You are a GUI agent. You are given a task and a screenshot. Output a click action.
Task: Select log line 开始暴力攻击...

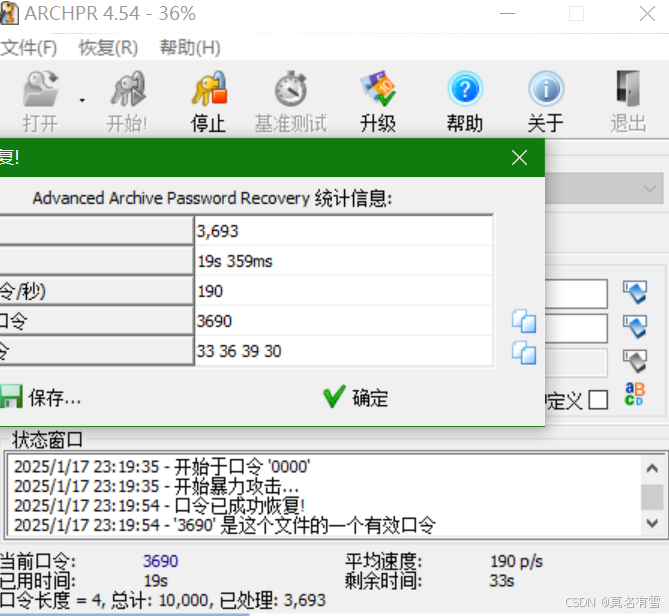click(156, 486)
